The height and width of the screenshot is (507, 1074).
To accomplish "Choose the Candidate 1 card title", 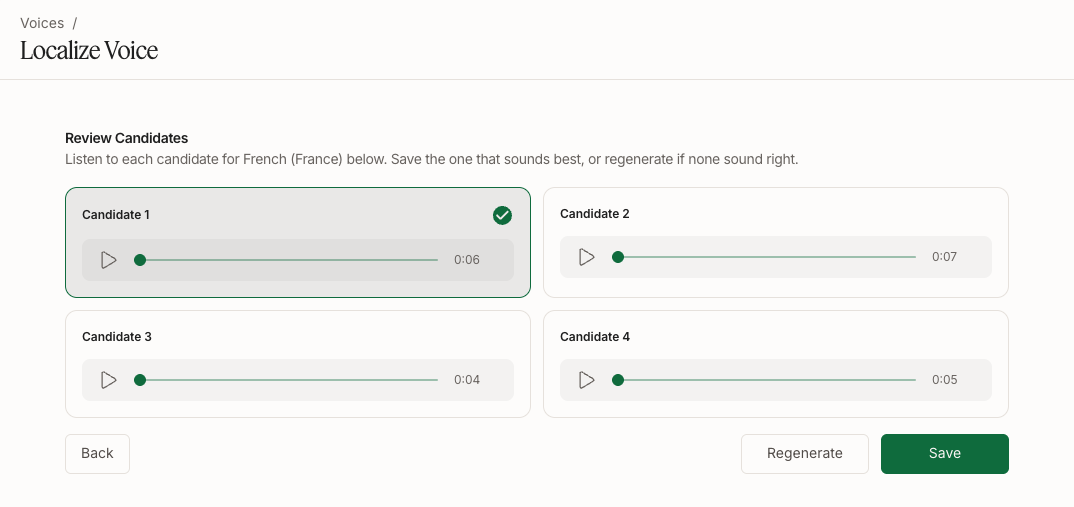I will click(x=116, y=215).
